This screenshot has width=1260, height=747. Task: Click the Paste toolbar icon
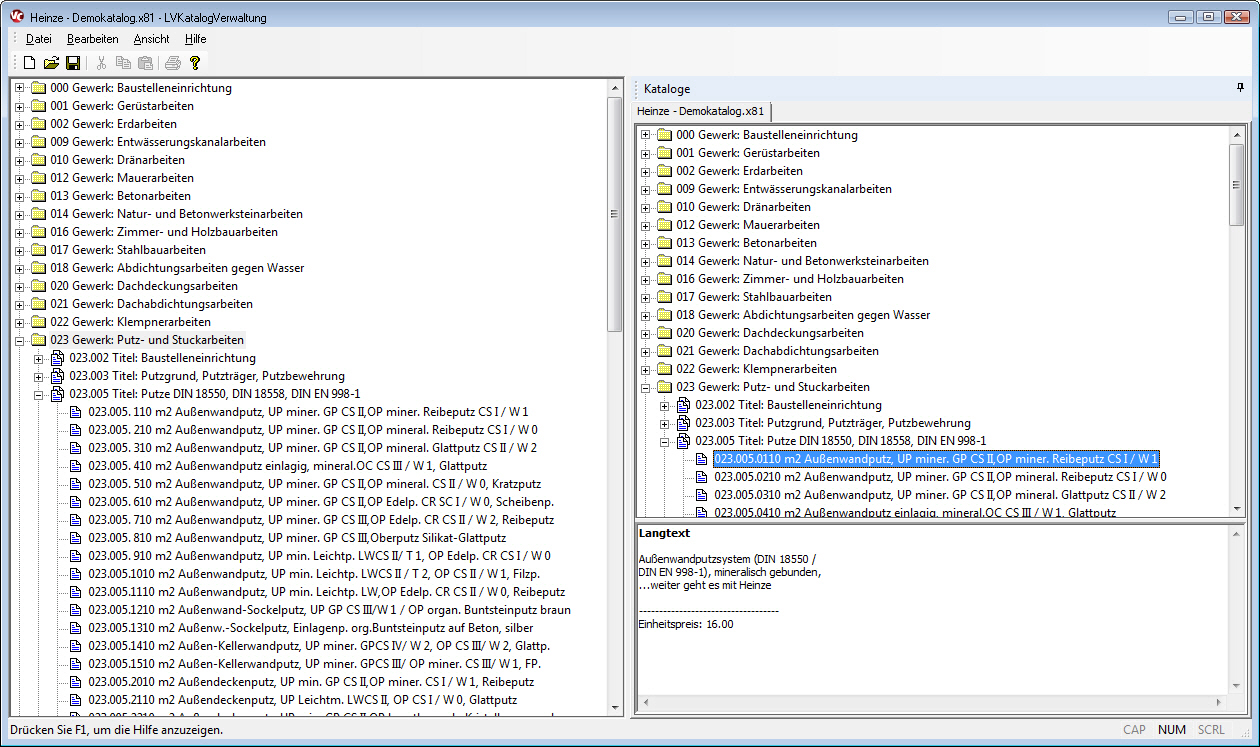145,63
